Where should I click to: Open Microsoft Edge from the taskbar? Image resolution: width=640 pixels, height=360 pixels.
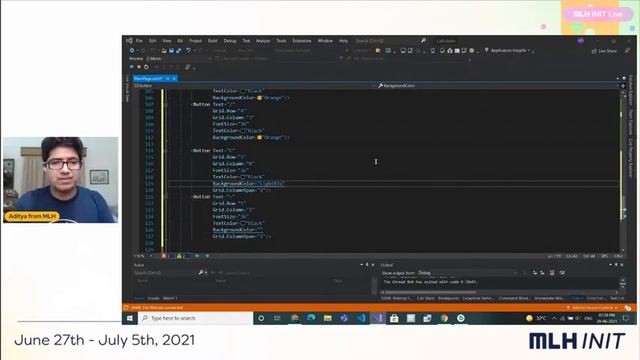click(x=311, y=318)
